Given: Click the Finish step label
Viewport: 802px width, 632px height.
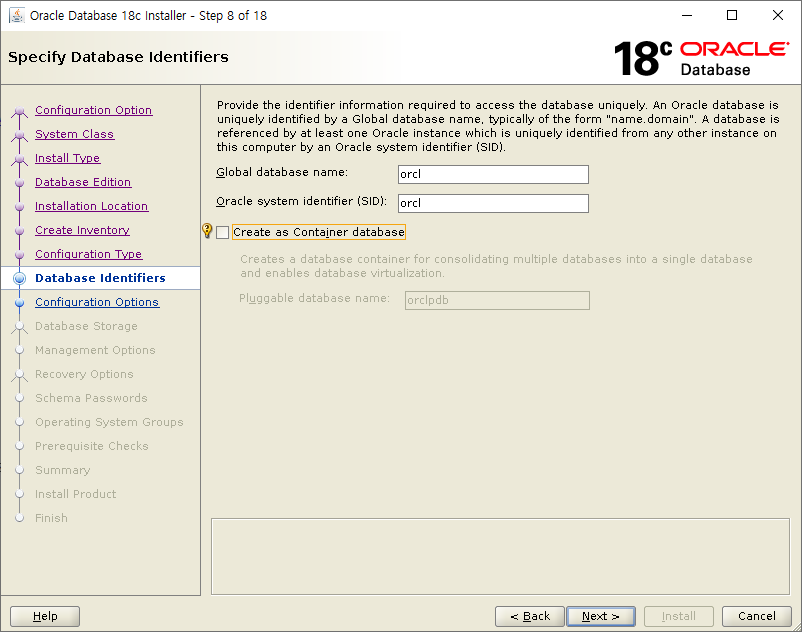Looking at the screenshot, I should click(x=51, y=518).
